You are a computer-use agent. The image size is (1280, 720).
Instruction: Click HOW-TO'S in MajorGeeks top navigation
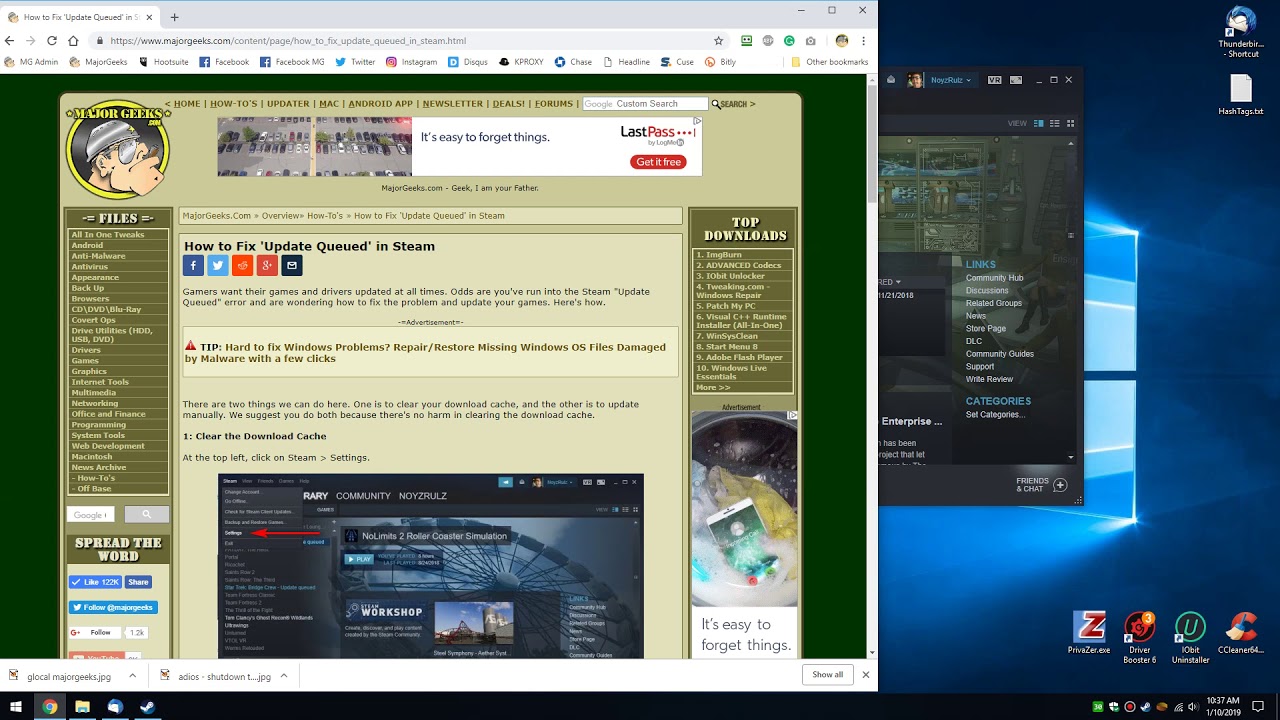(x=233, y=104)
